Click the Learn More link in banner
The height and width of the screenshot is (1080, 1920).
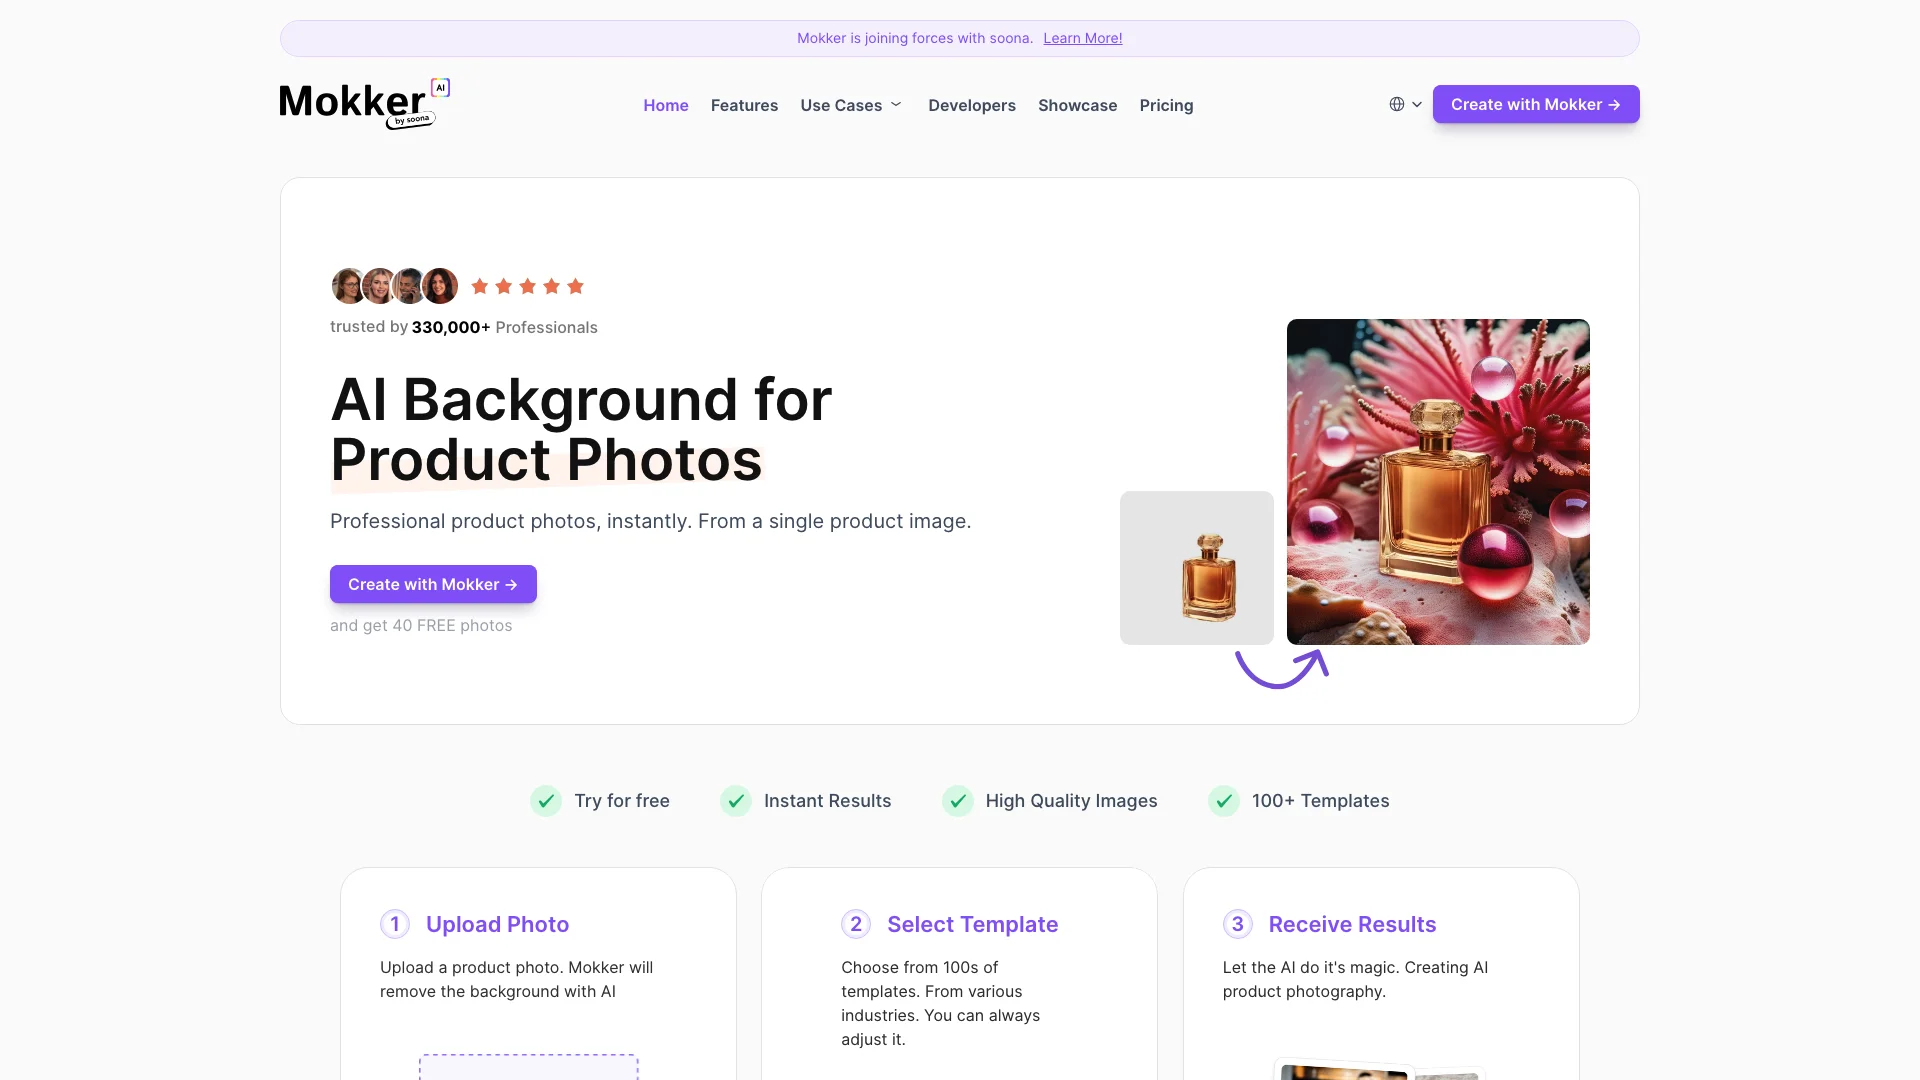point(1083,37)
